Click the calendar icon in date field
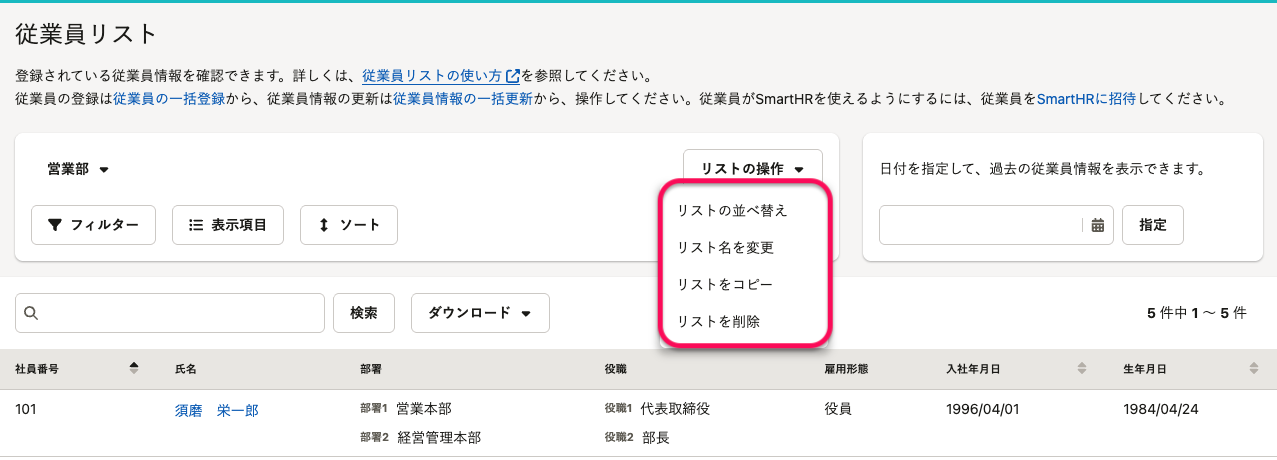The image size is (1277, 460). (x=1097, y=225)
